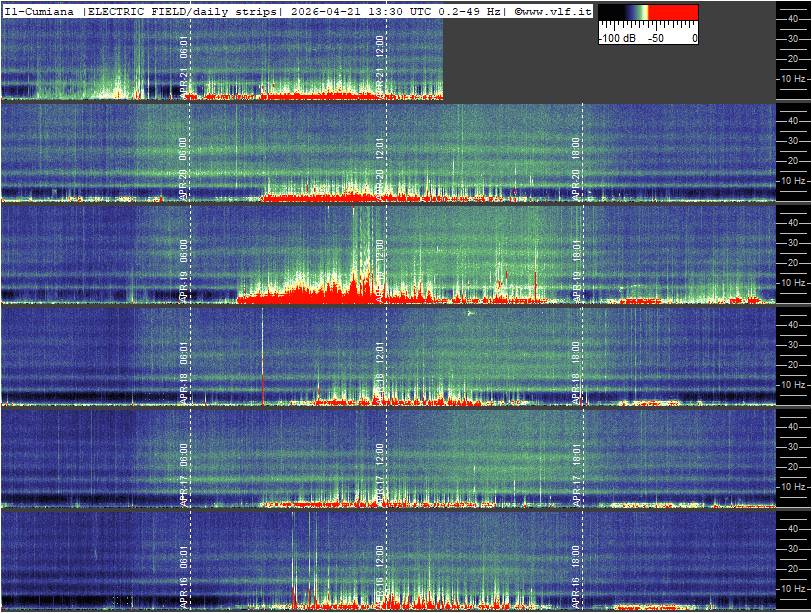Click the 30 axis label on APR 17 strip
This screenshot has width=812, height=613.
(x=795, y=446)
